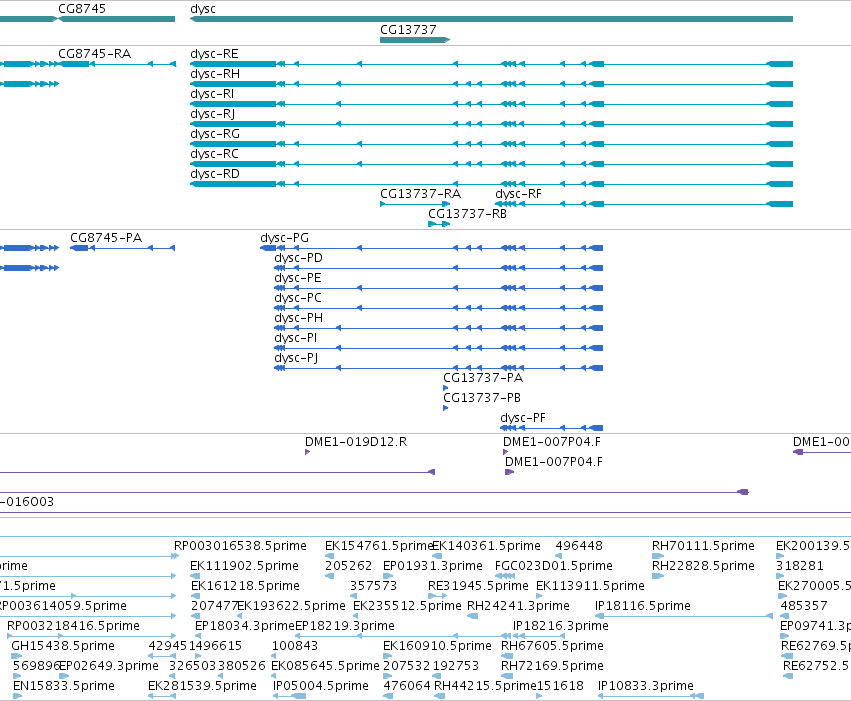Select the CG8745 gene label
Viewport: 851px width, 701px height.
click(x=82, y=9)
